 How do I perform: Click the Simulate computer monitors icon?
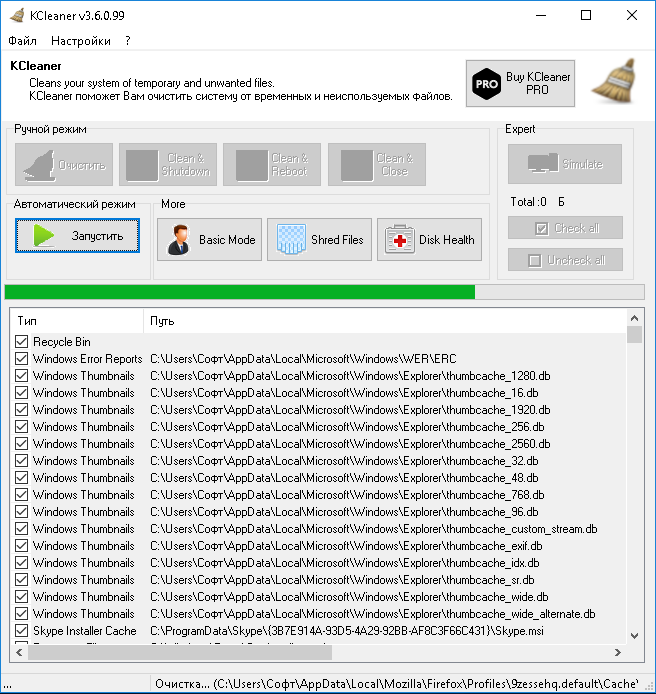(543, 163)
